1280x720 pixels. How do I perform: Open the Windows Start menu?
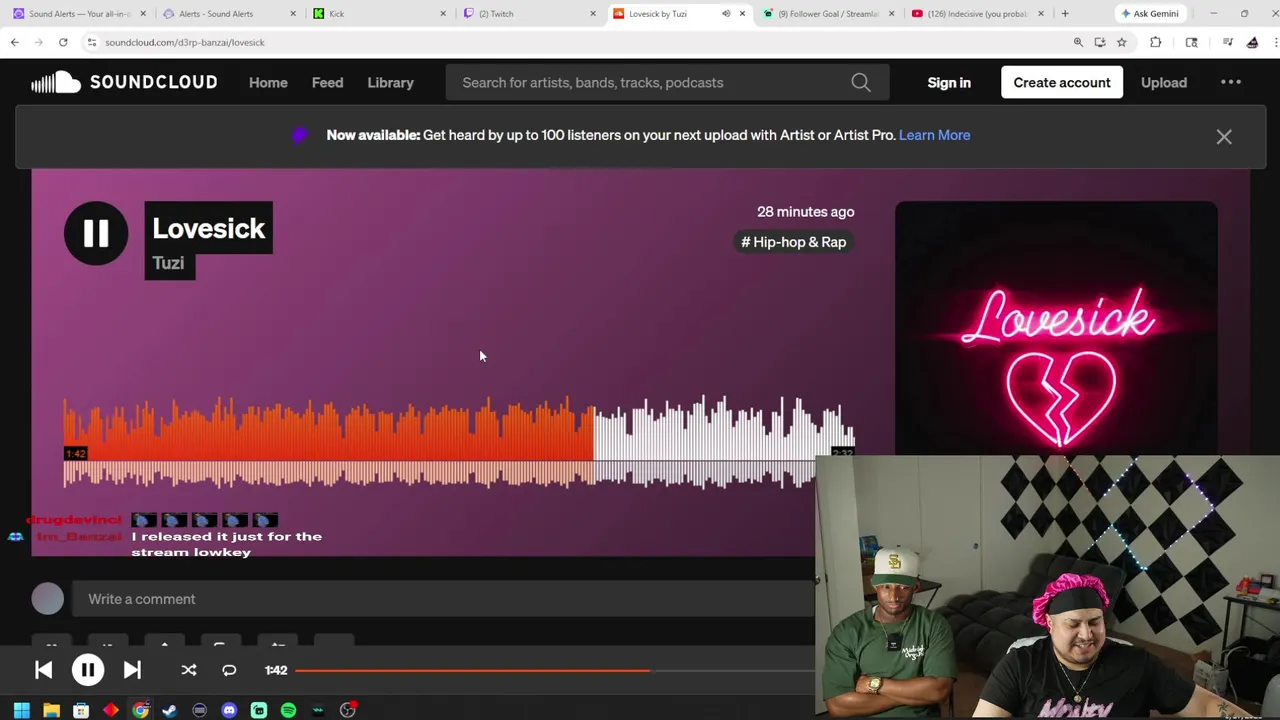(21, 710)
